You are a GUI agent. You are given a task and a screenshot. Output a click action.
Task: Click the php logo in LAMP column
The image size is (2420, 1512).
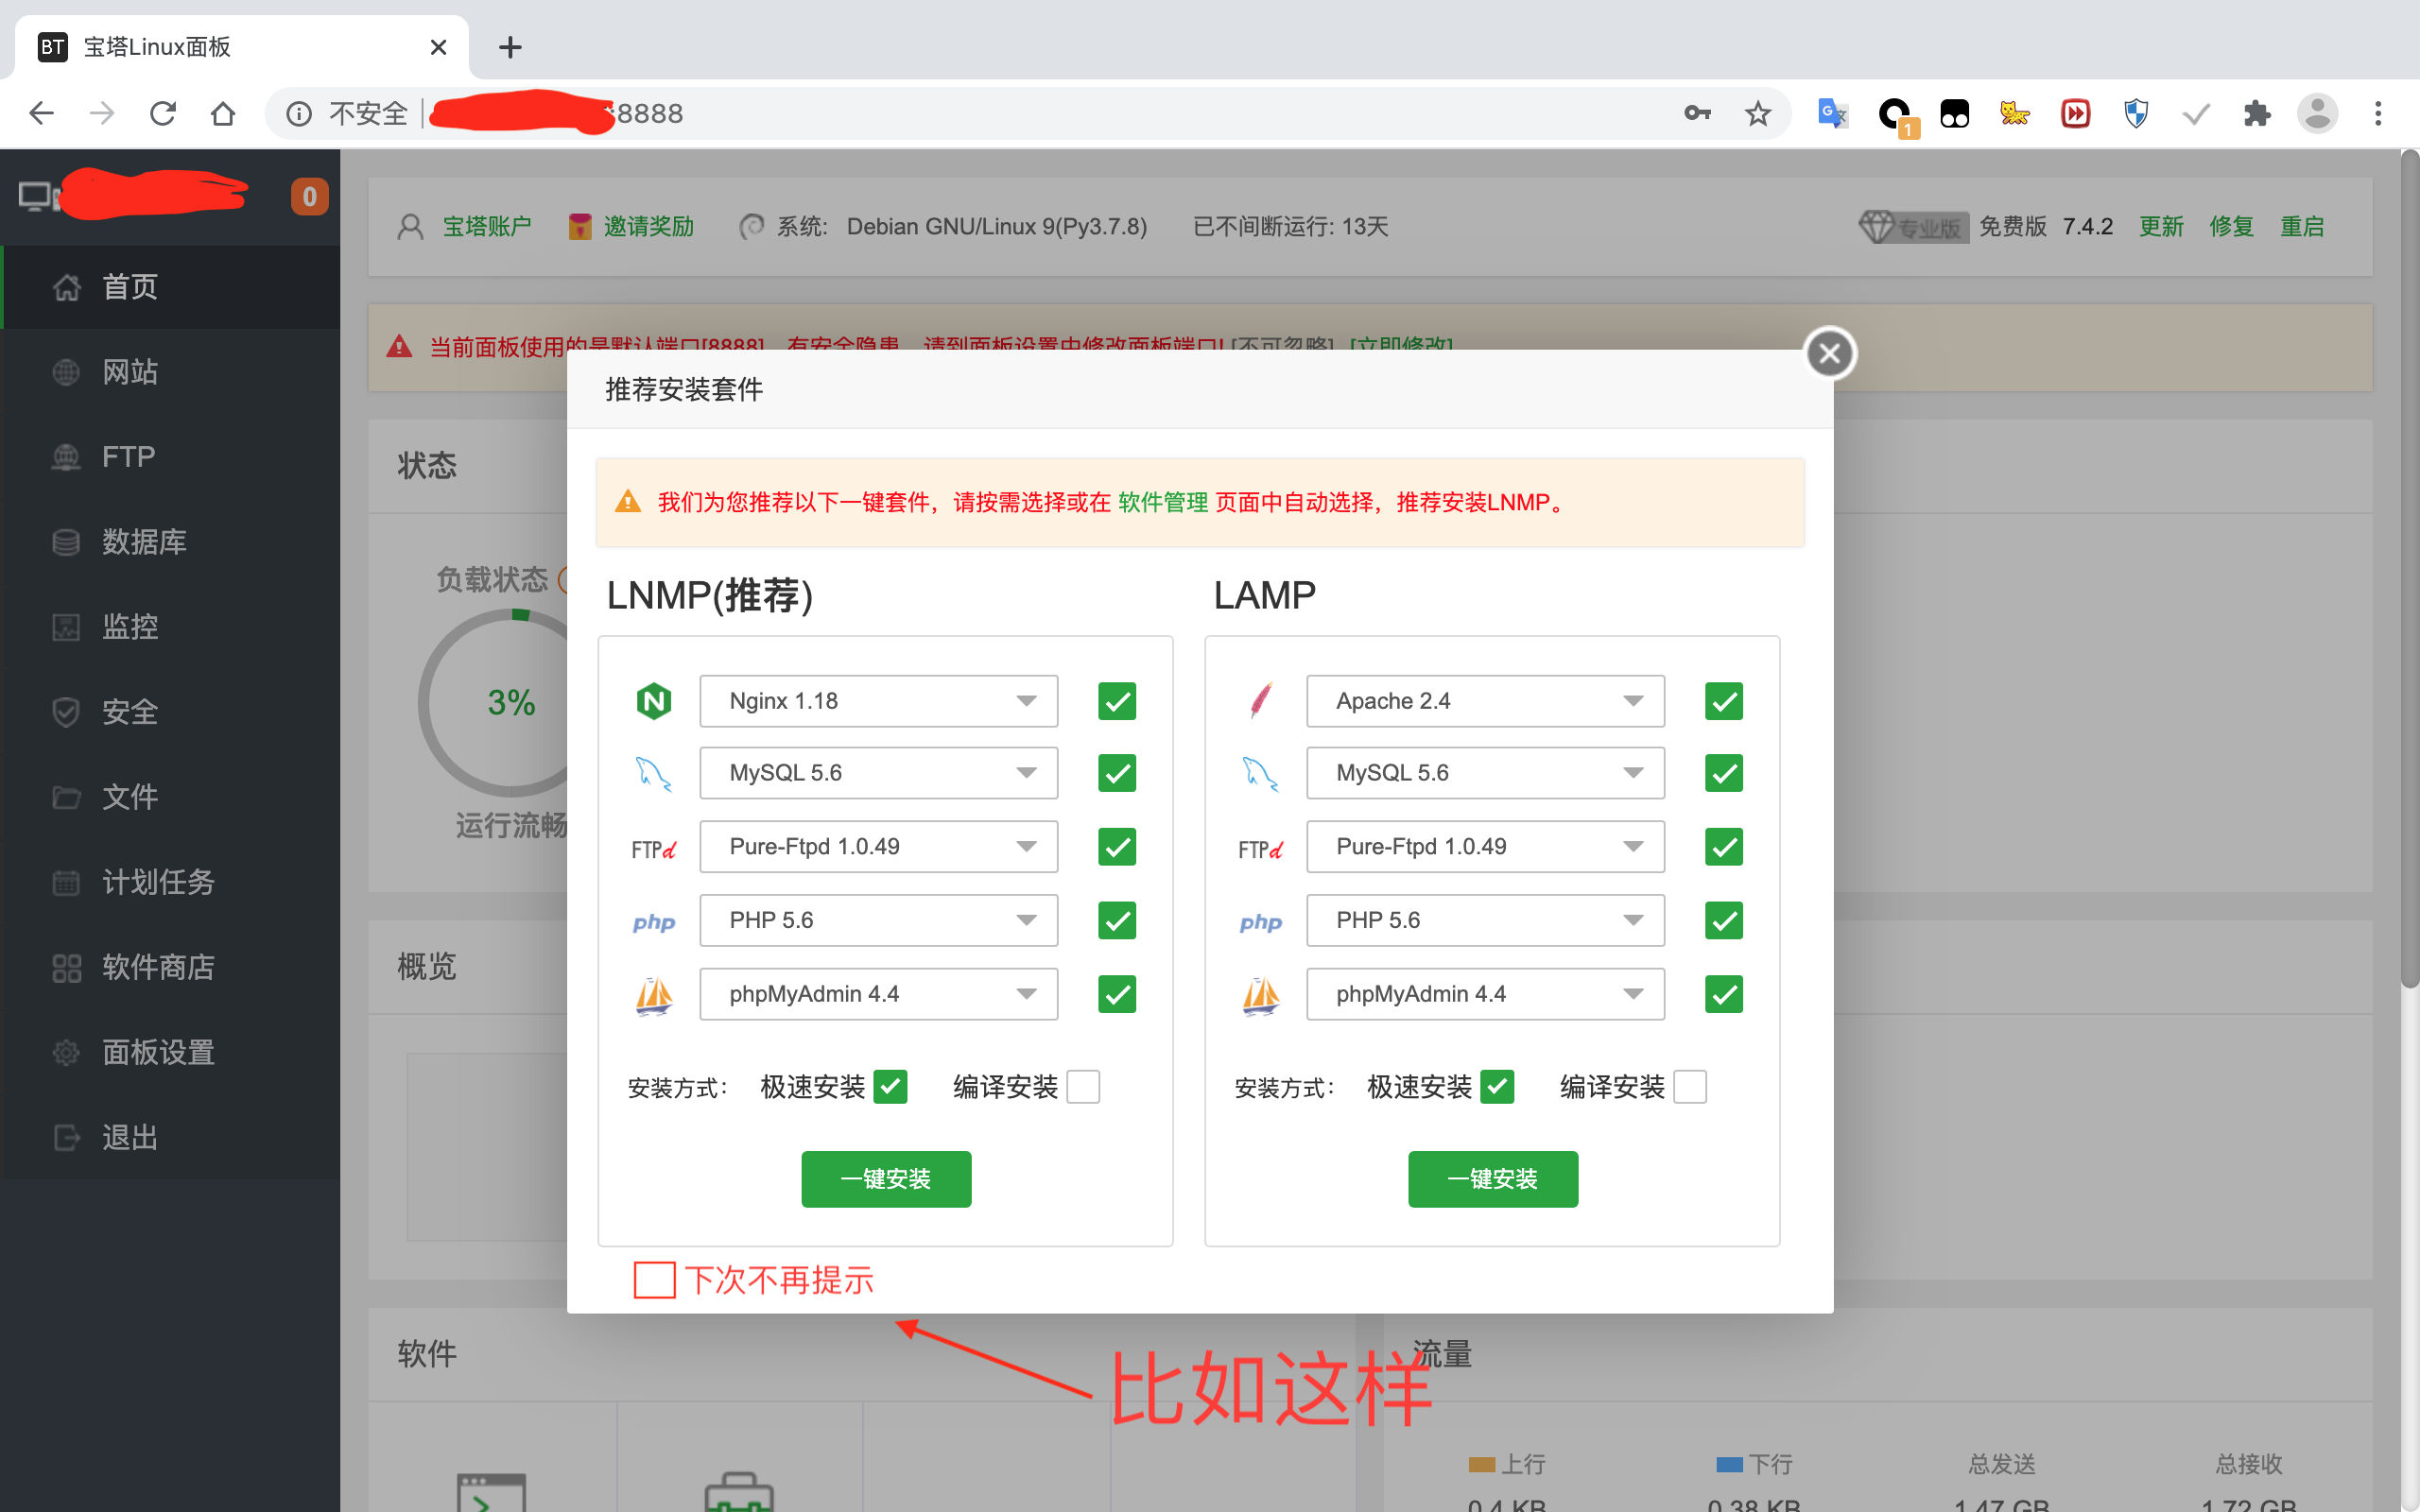1261,922
